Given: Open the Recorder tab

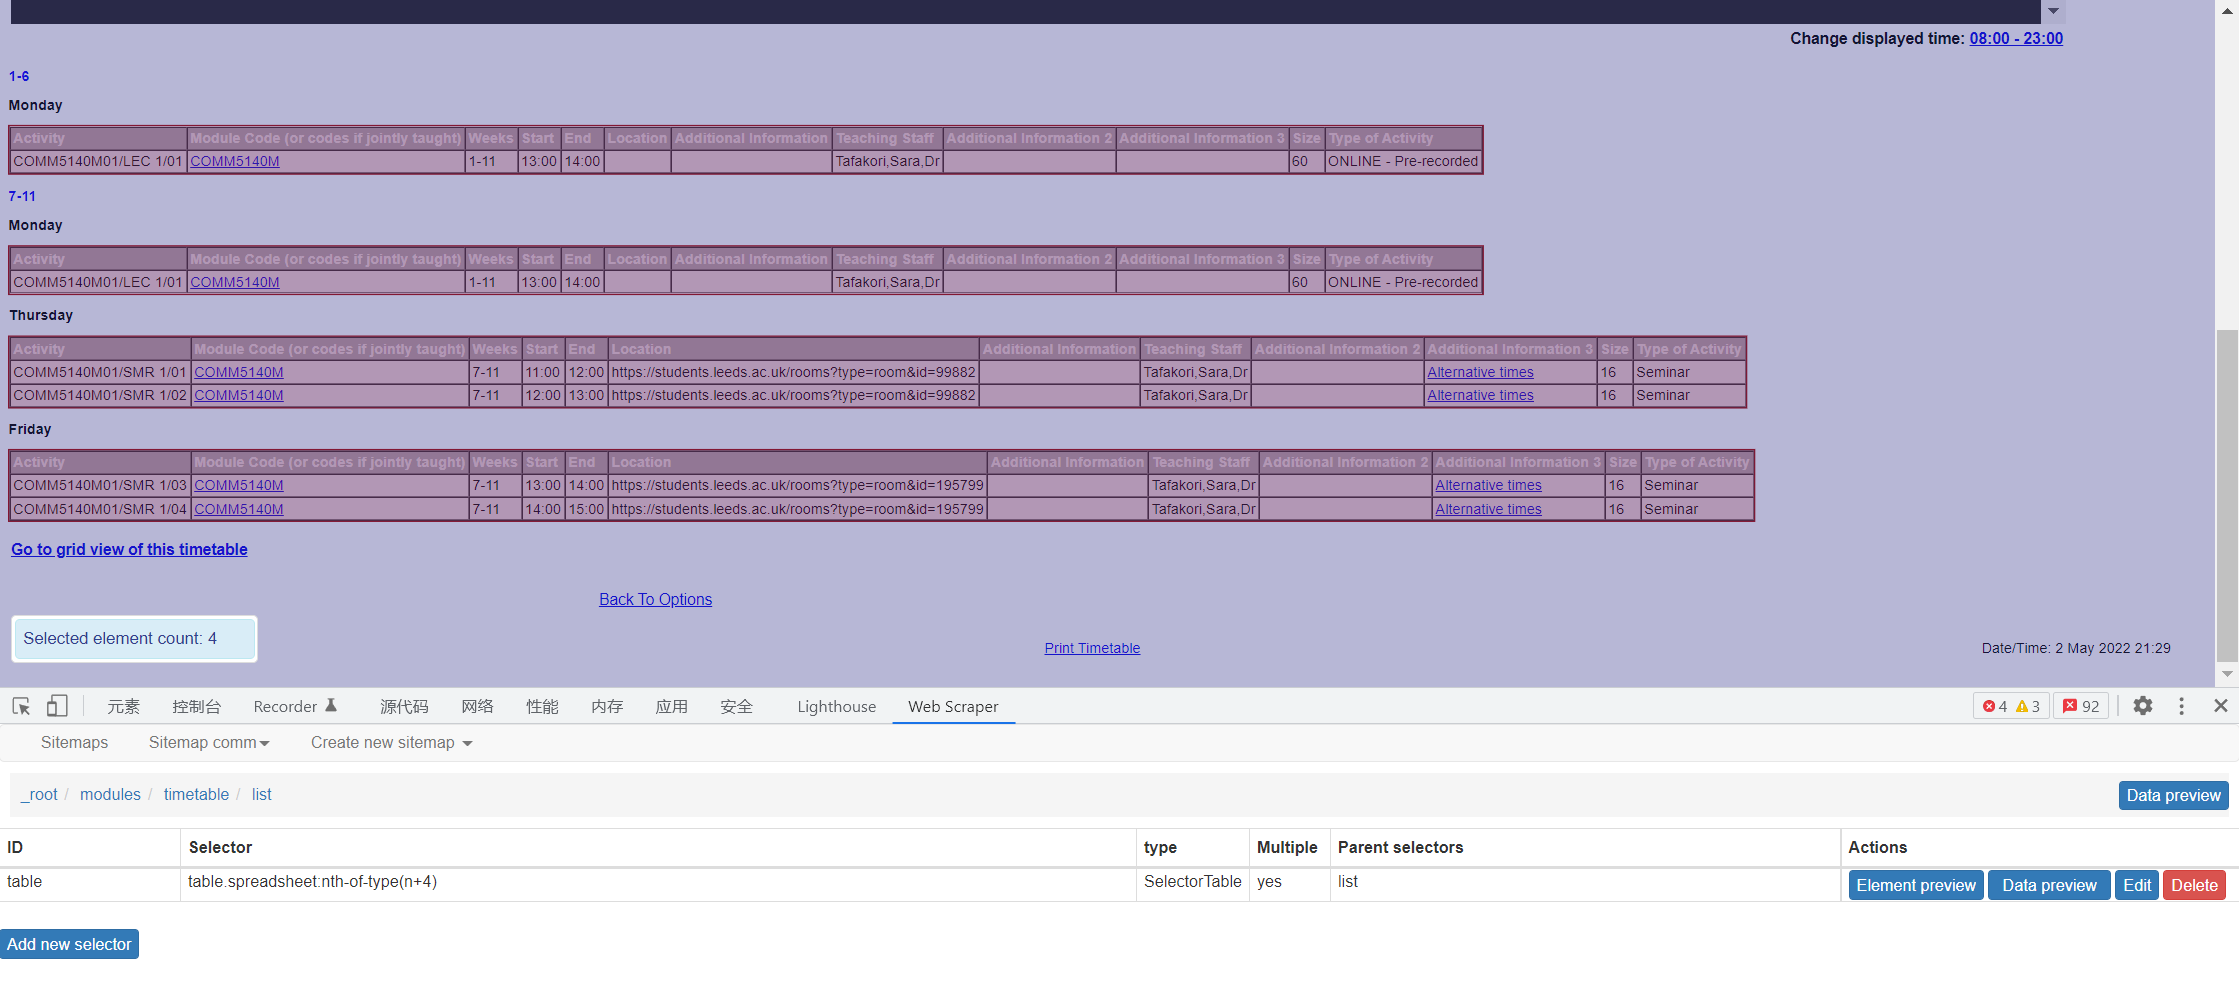Looking at the screenshot, I should pyautogui.click(x=295, y=706).
